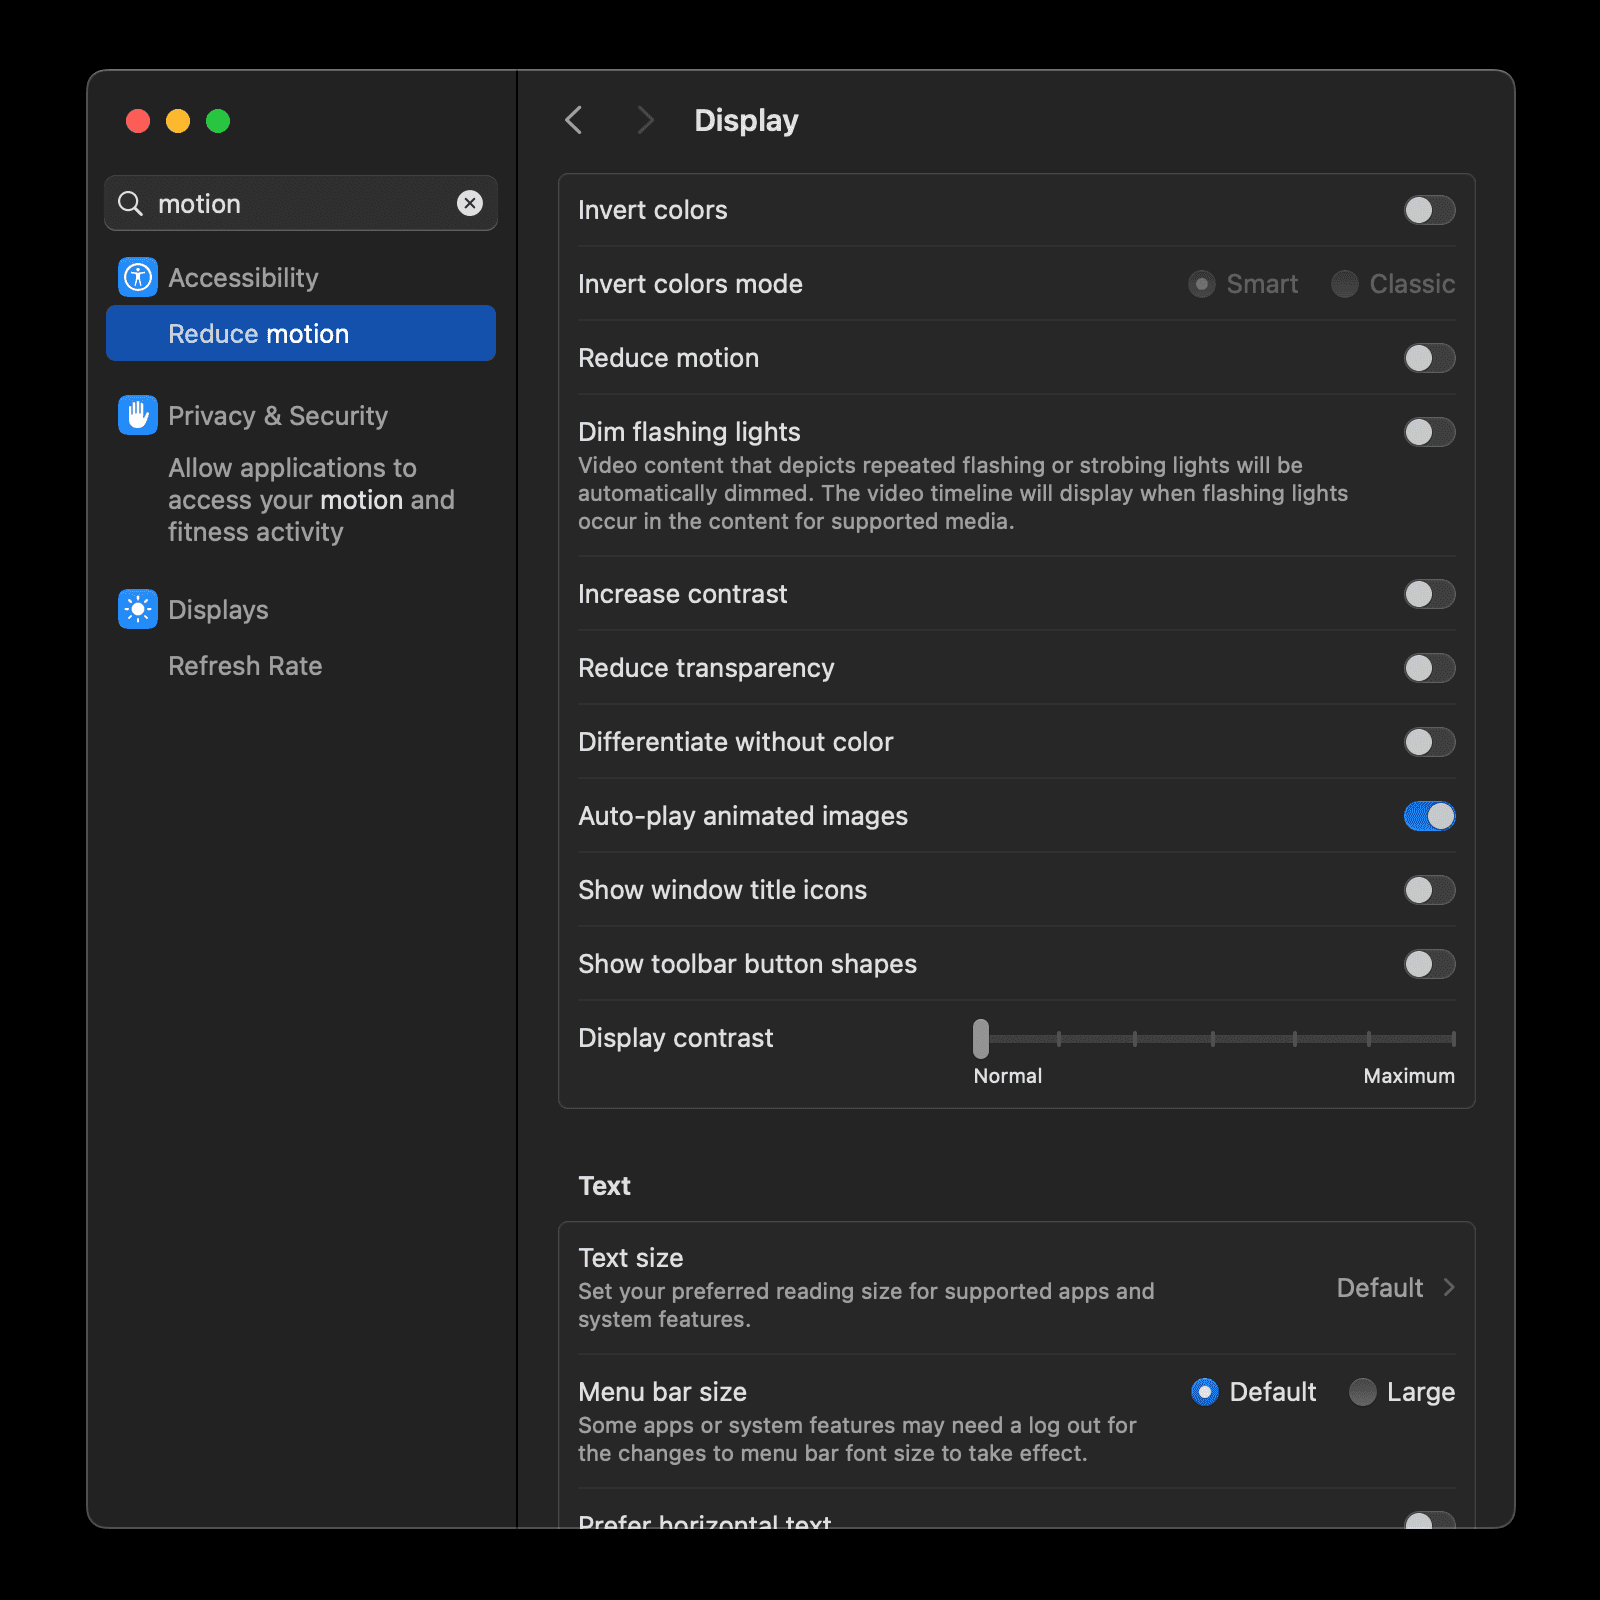Go back using the left arrow
This screenshot has width=1600, height=1600.
tap(574, 120)
